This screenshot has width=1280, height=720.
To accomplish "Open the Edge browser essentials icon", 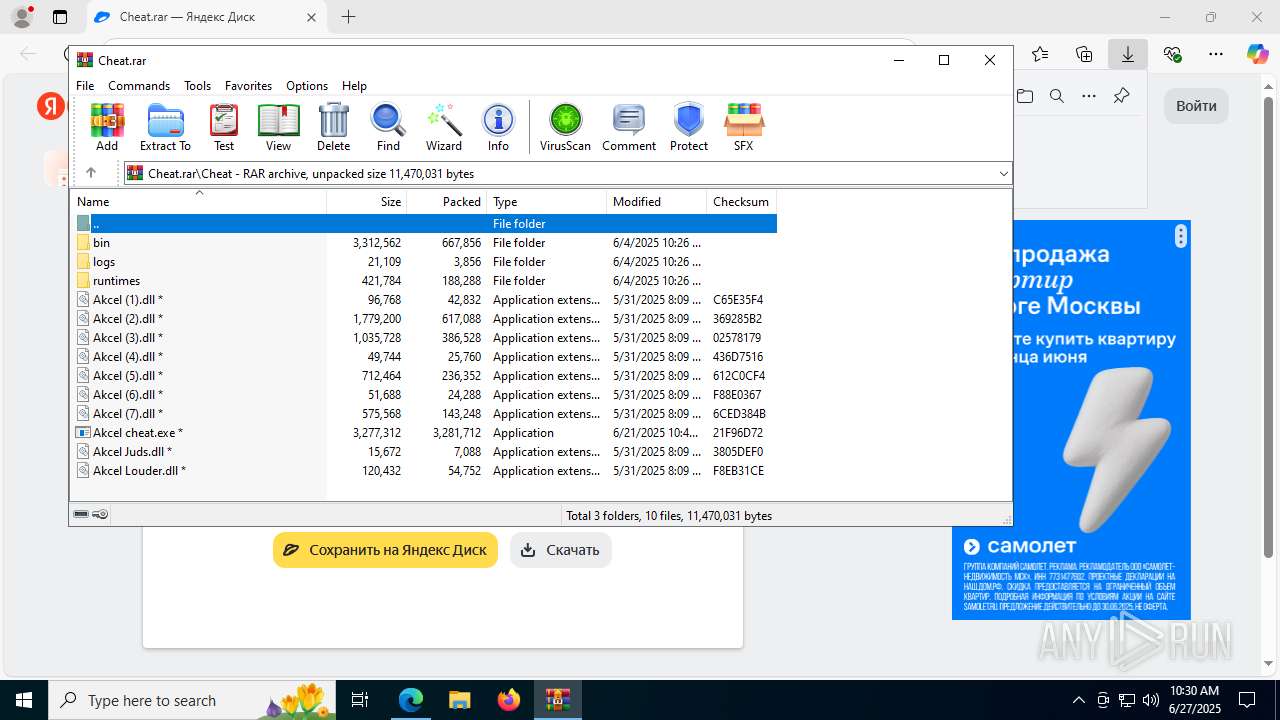I will [x=1172, y=54].
